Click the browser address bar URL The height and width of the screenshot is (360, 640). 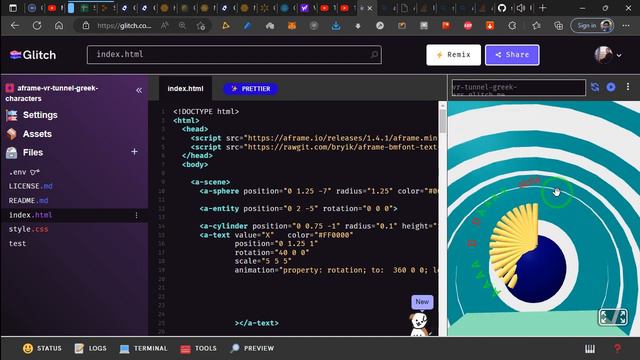pos(124,26)
